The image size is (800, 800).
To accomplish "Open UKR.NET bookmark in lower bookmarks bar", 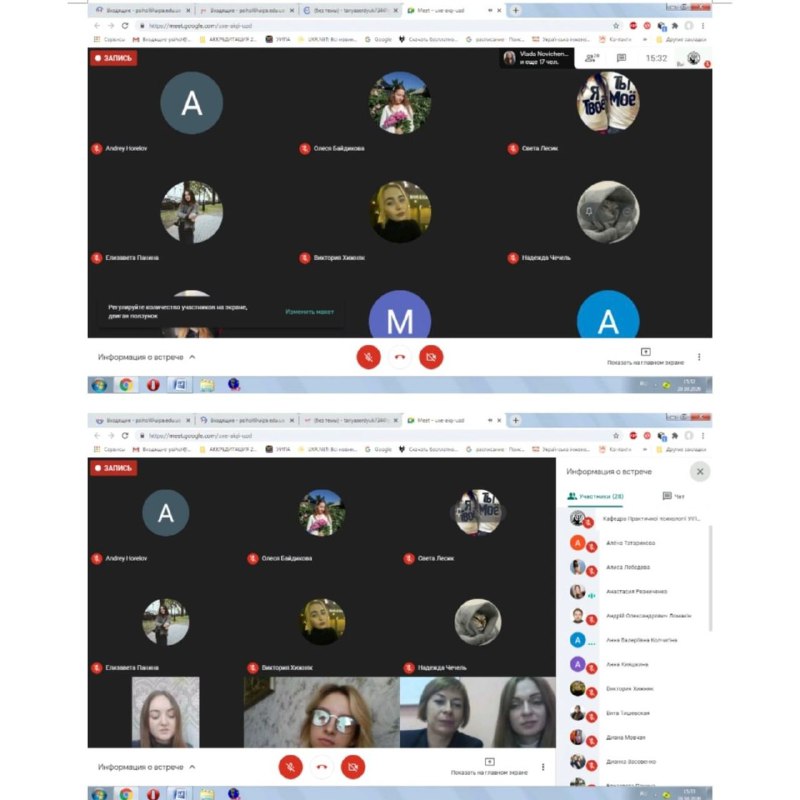I will [327, 449].
